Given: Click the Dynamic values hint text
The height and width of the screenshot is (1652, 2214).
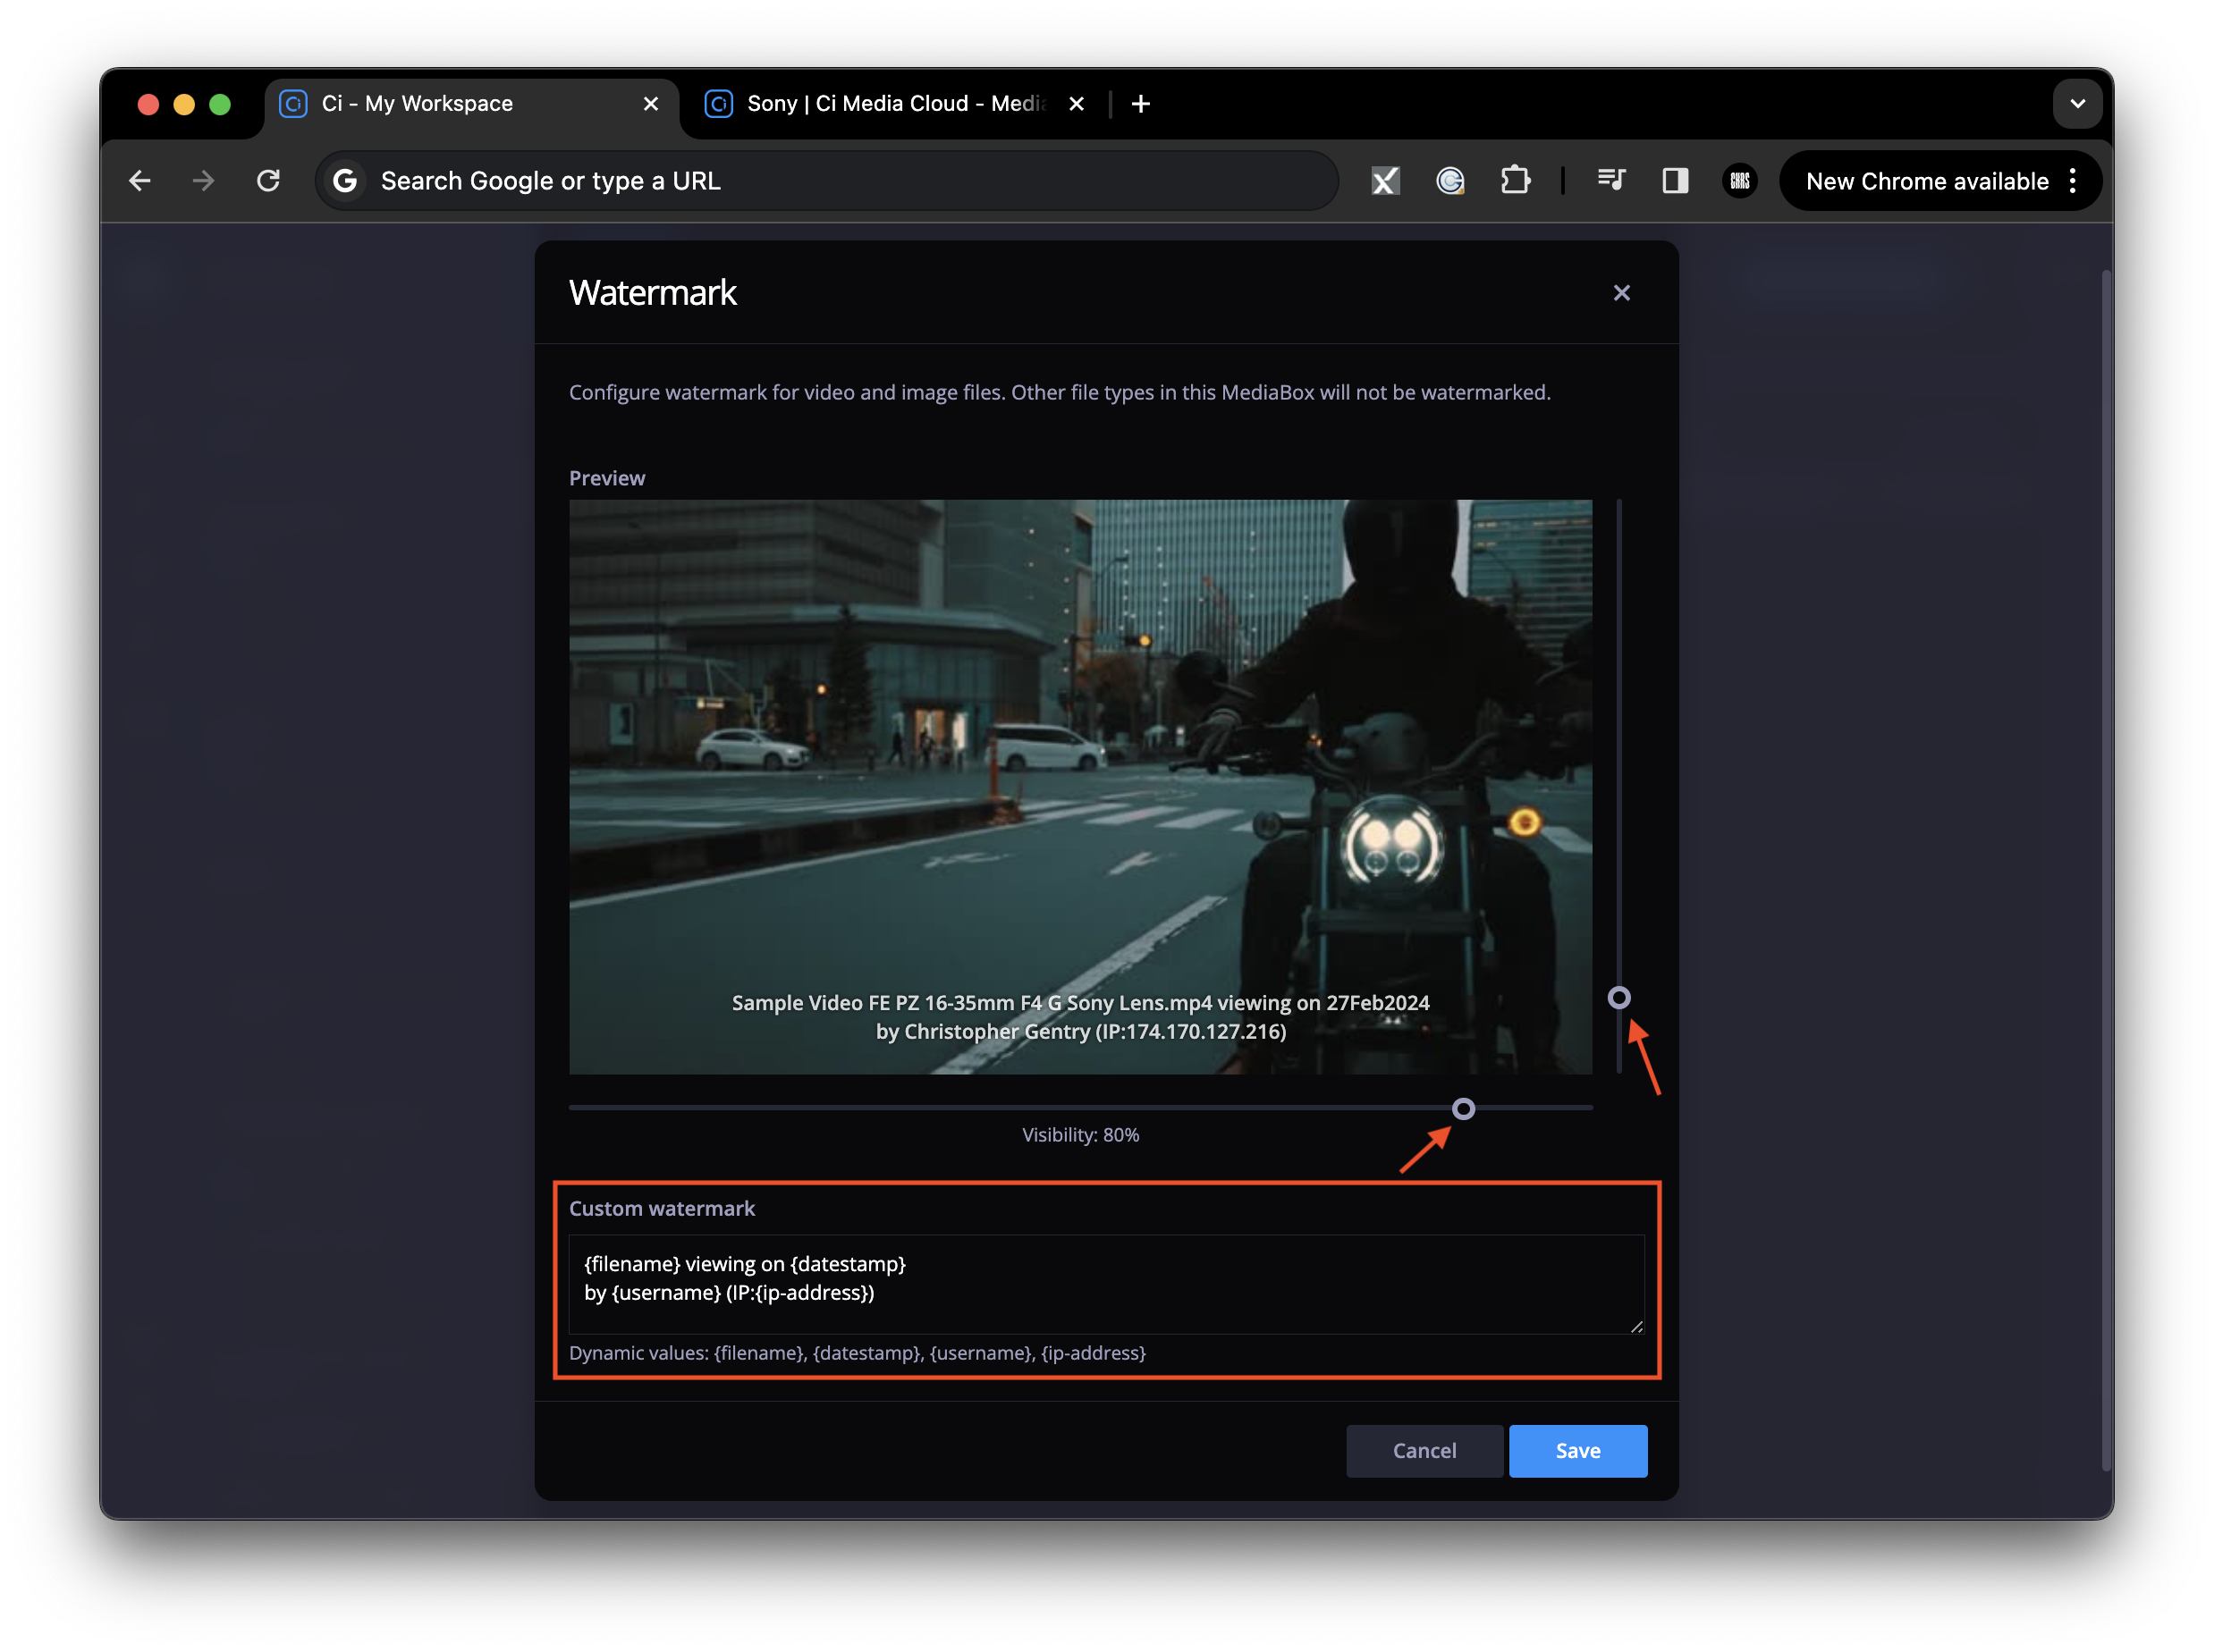Looking at the screenshot, I should [x=857, y=1352].
